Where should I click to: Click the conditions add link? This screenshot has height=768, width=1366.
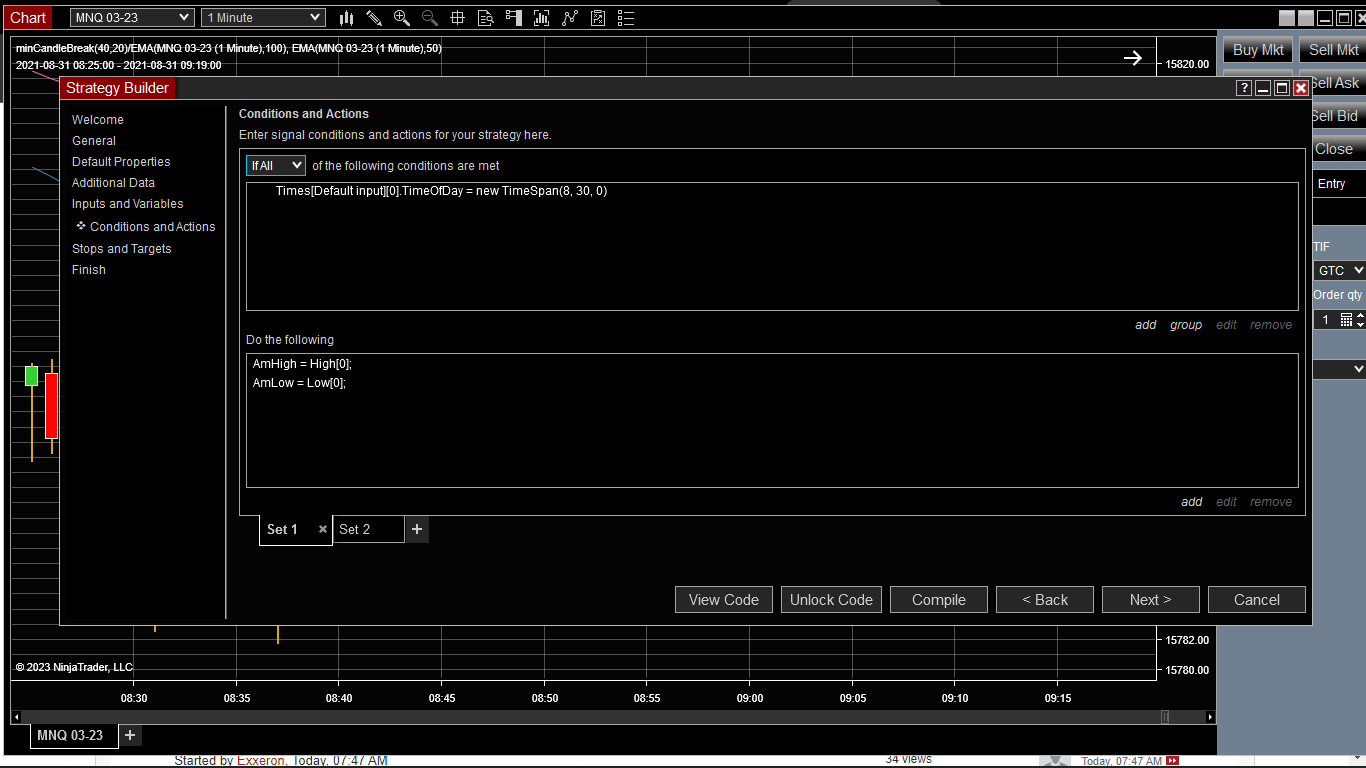click(x=1146, y=325)
